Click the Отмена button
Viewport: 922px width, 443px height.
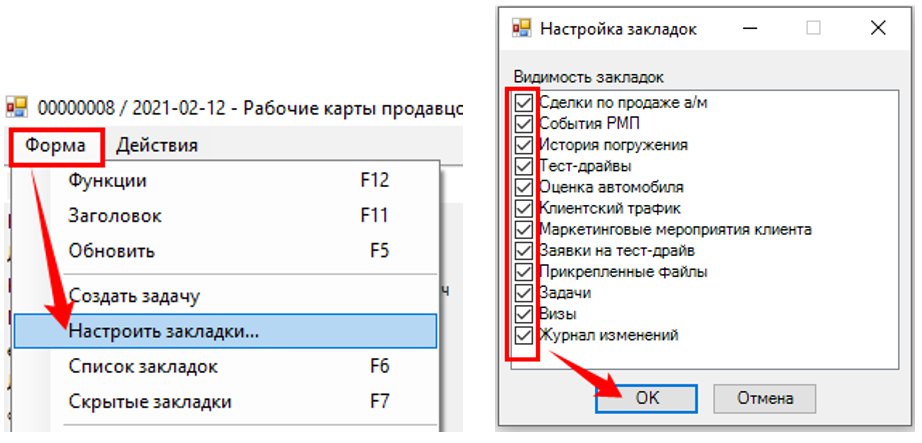pyautogui.click(x=765, y=397)
